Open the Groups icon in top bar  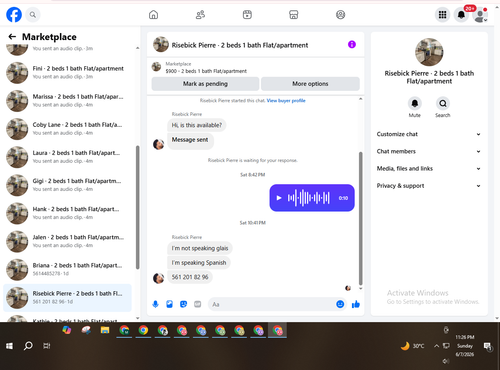click(340, 15)
